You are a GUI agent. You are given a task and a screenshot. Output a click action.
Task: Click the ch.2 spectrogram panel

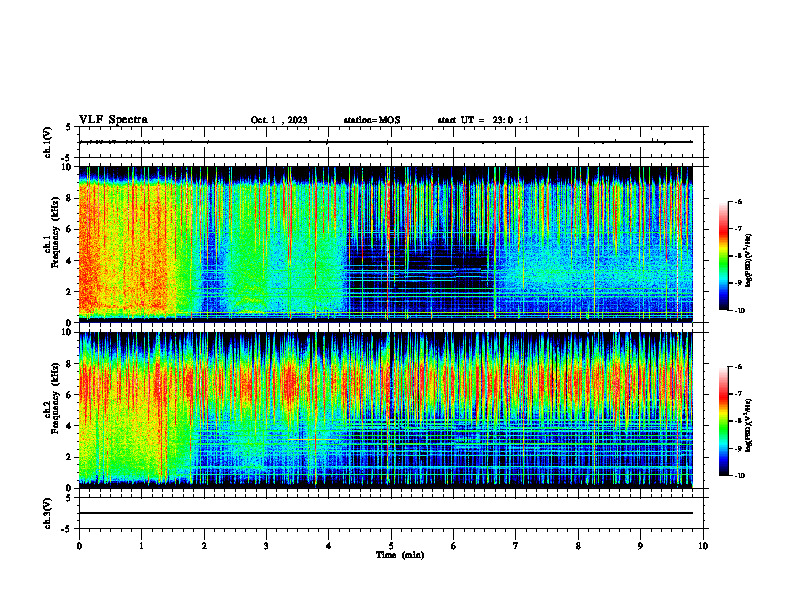(x=385, y=410)
